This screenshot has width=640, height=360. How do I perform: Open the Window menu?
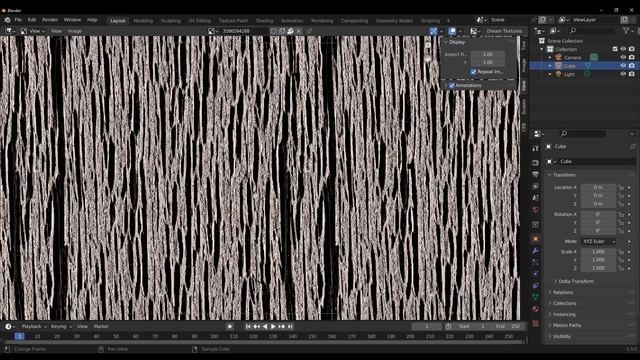72,20
